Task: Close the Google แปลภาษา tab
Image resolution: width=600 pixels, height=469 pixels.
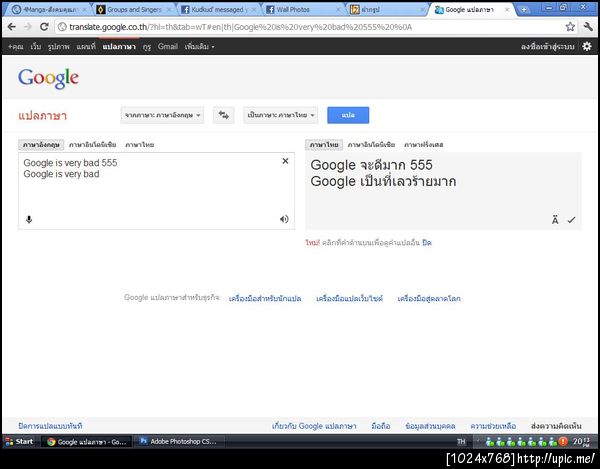Action: (507, 10)
